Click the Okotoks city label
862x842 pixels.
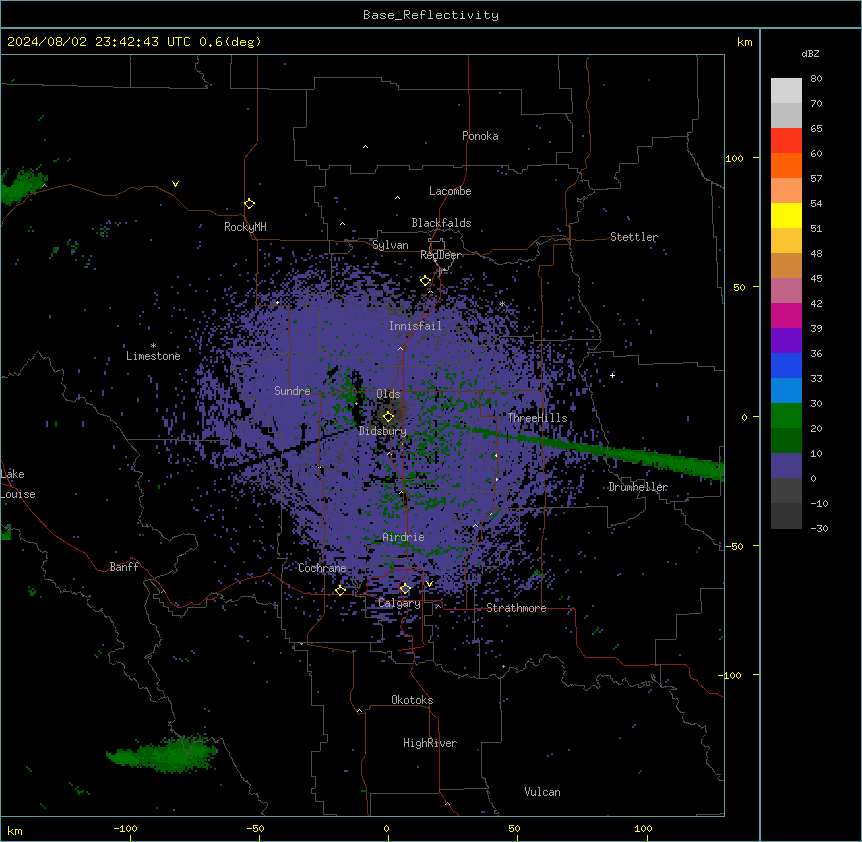coord(412,700)
